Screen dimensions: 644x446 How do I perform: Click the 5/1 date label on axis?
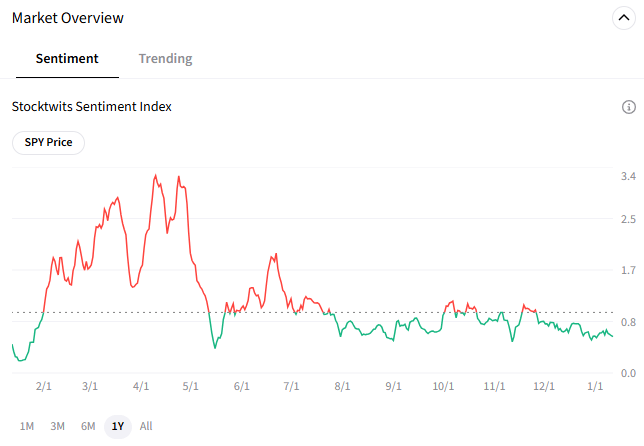(x=191, y=386)
